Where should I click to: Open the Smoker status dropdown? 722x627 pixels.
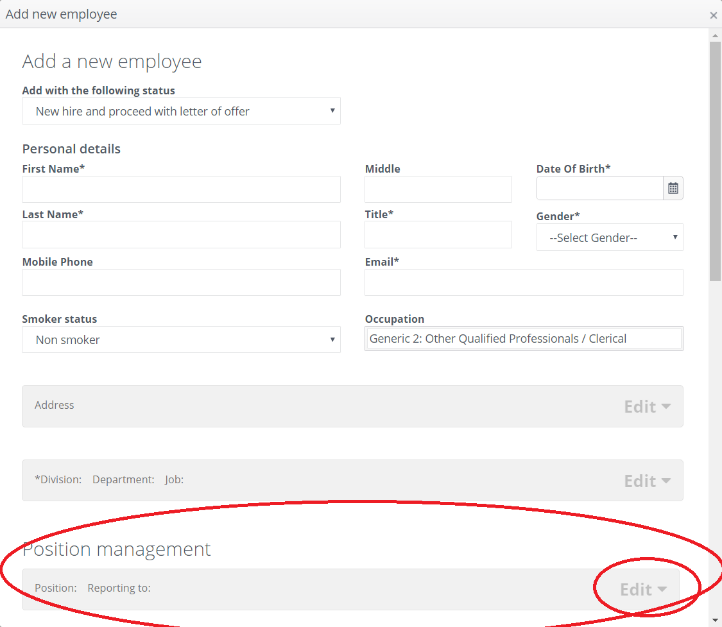[181, 340]
